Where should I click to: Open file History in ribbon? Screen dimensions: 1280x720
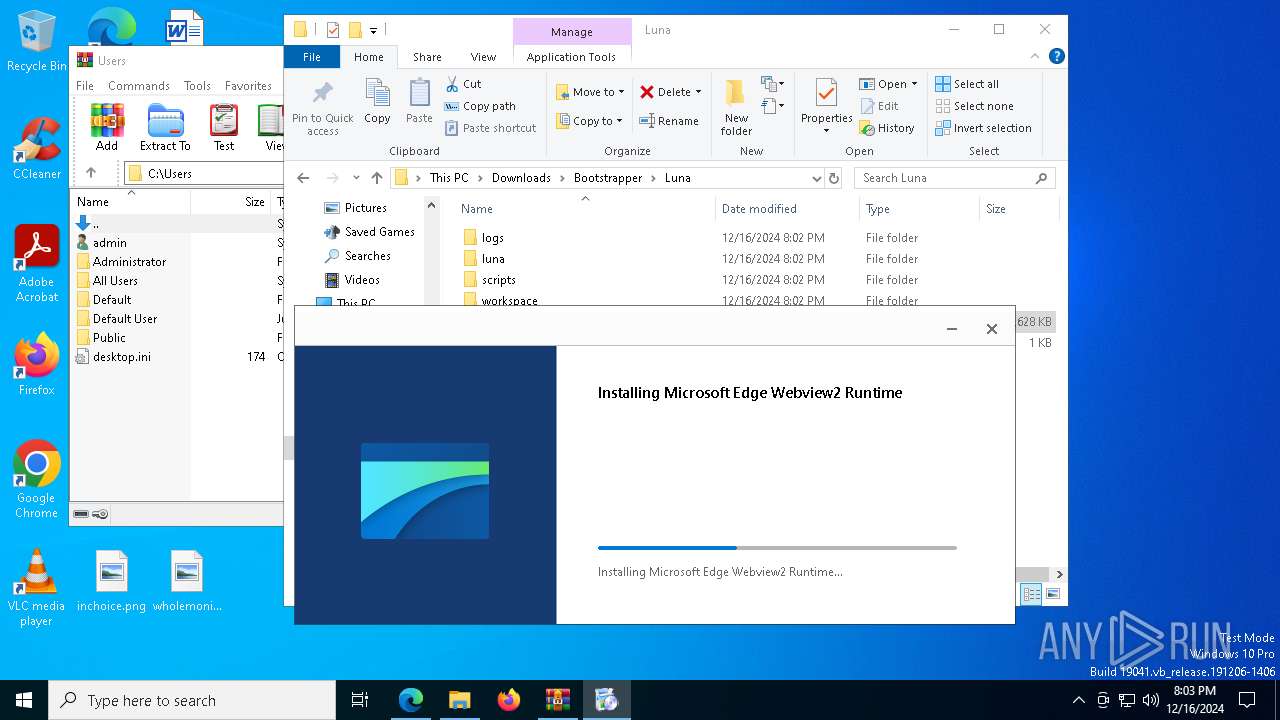[x=887, y=128]
